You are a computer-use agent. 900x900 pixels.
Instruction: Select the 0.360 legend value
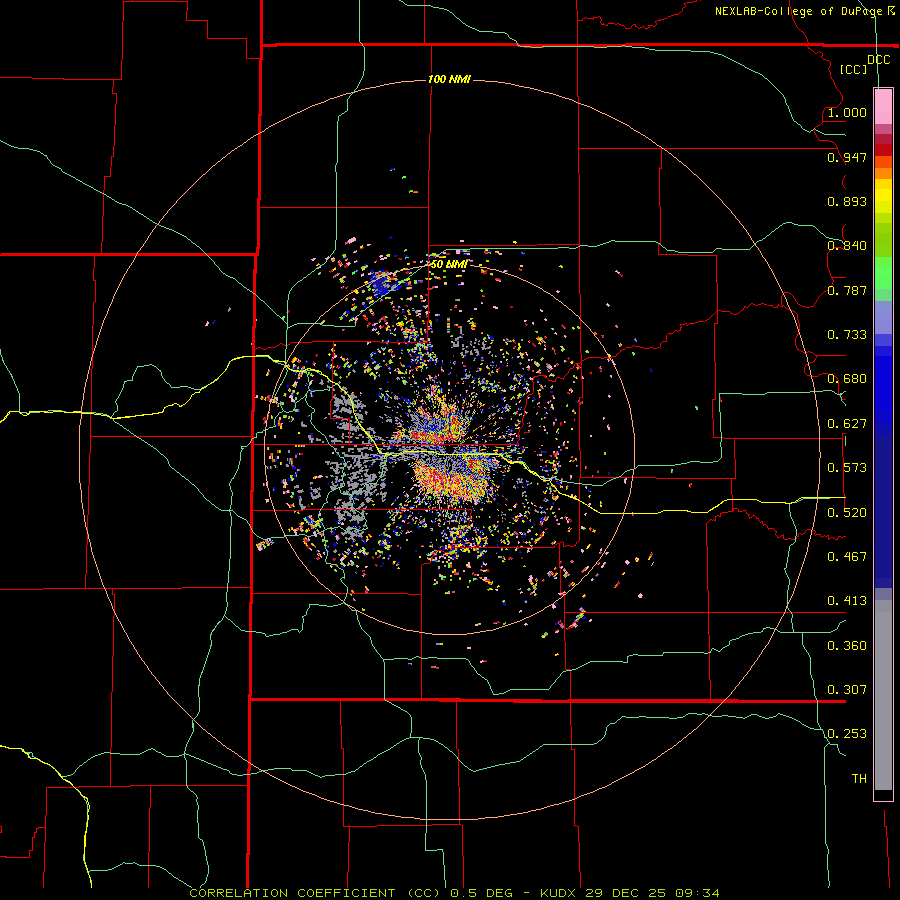[x=847, y=645]
